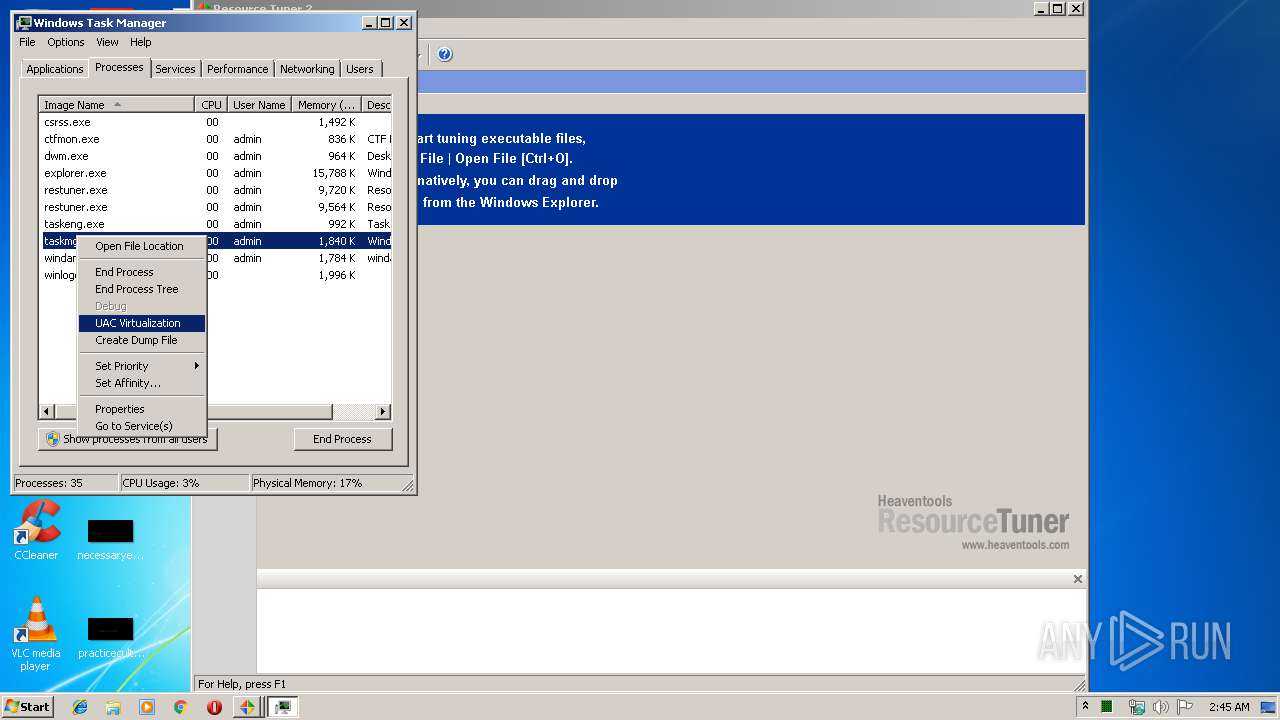Screen dimensions: 1280x720
Task: Open Internet Explorer from the taskbar
Action: coord(80,707)
